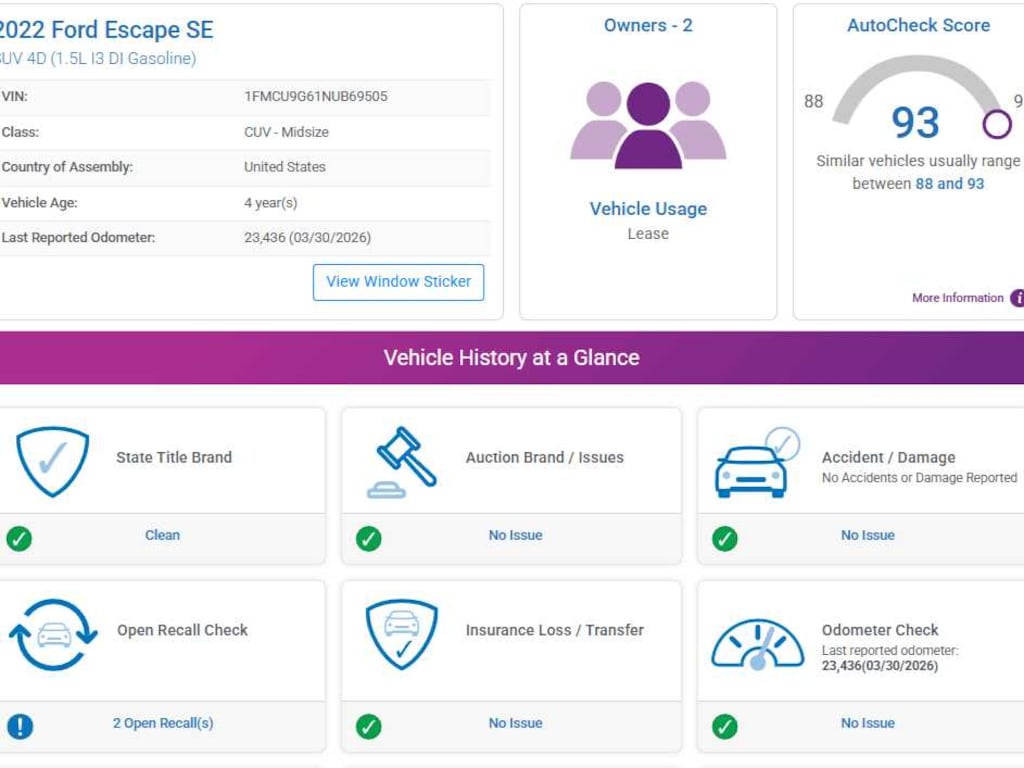This screenshot has height=768, width=1024.
Task: Click No Issue under Insurance Loss / Transfer
Action: pyautogui.click(x=515, y=723)
